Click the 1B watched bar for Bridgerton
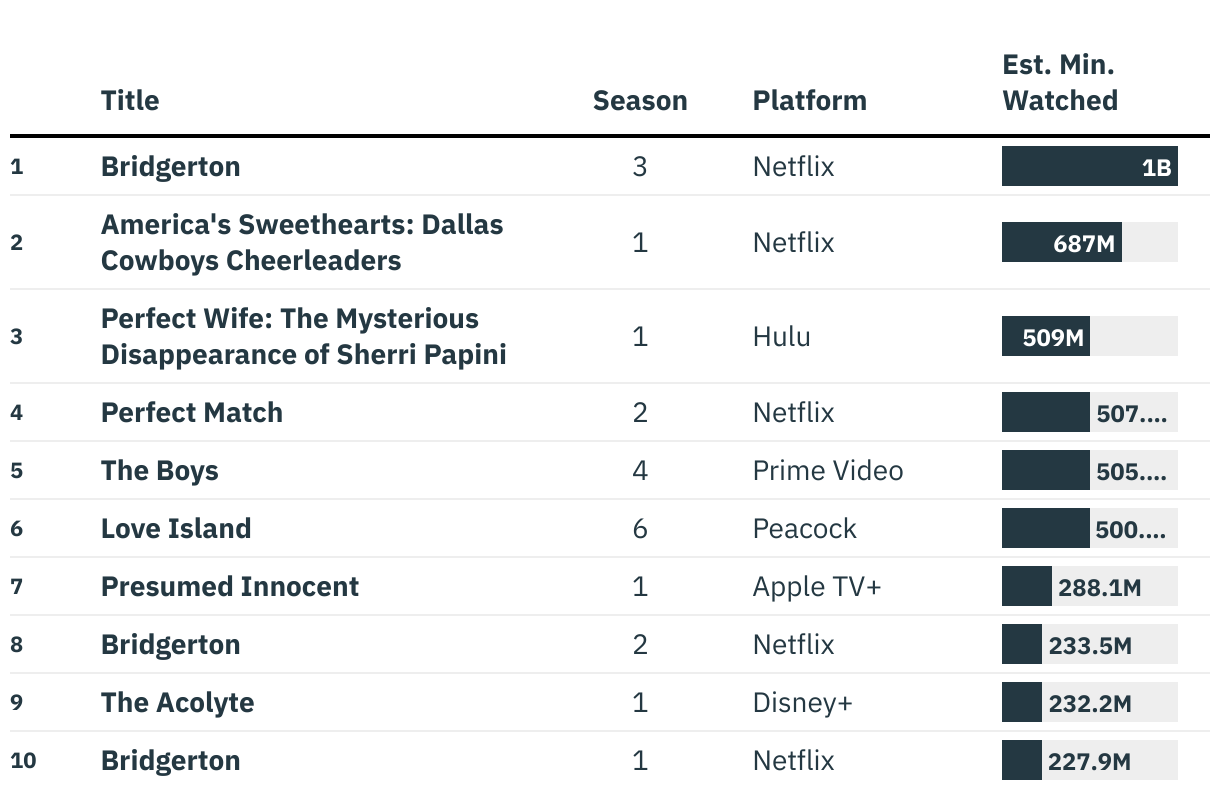This screenshot has width=1220, height=798. [1089, 167]
